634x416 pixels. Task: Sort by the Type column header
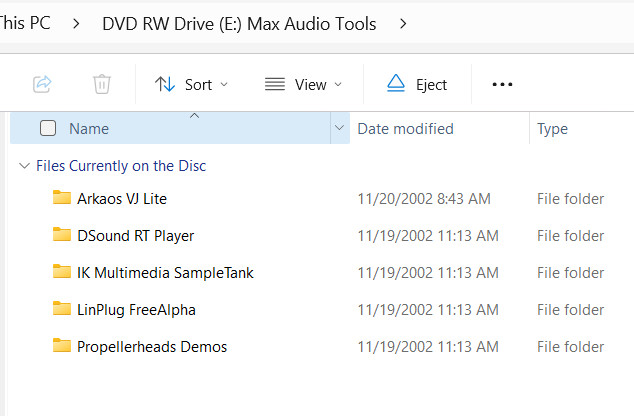tap(552, 129)
